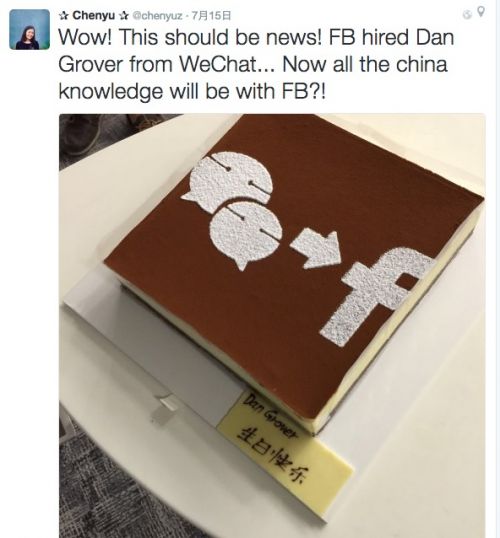Click the globe translate icon
Viewport: 500px width, 538px height.
click(467, 14)
